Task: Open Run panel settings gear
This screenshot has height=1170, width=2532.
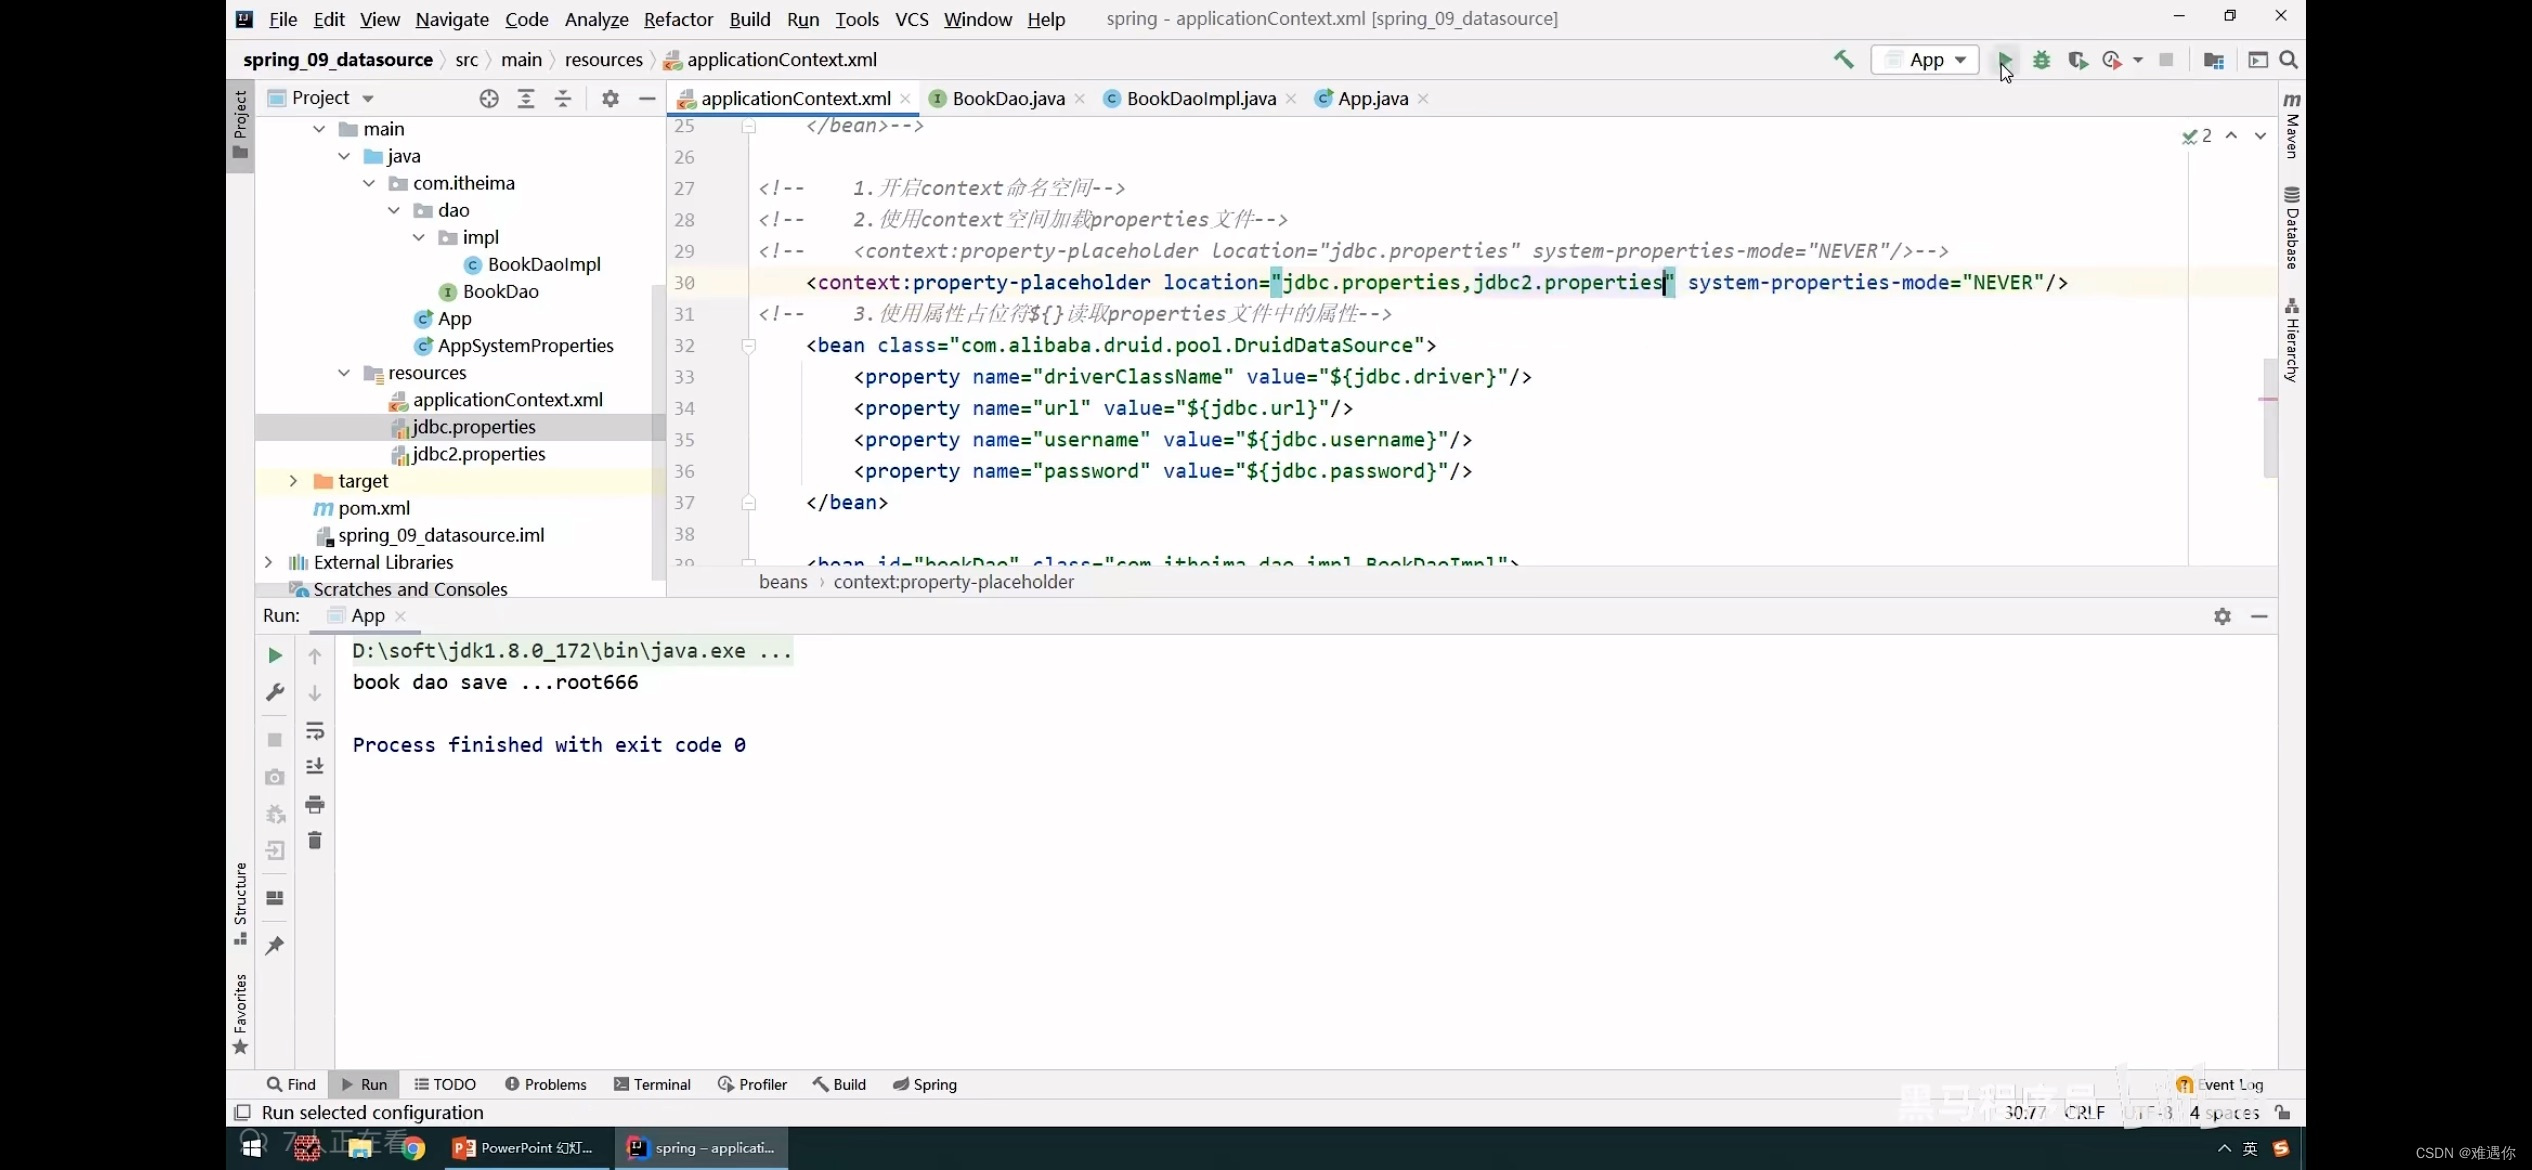Action: point(2222,616)
